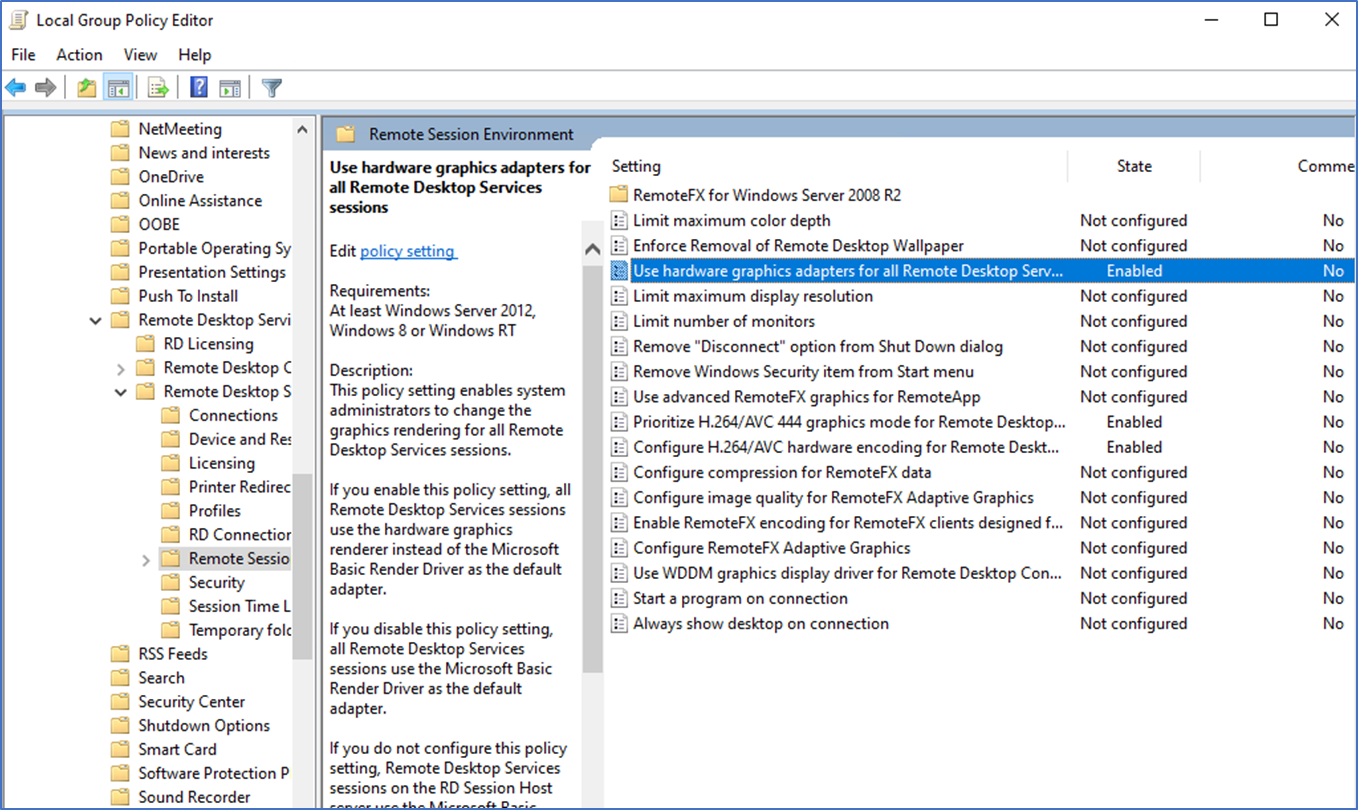Click the OOBE folder icon
The image size is (1358, 810).
(x=121, y=225)
